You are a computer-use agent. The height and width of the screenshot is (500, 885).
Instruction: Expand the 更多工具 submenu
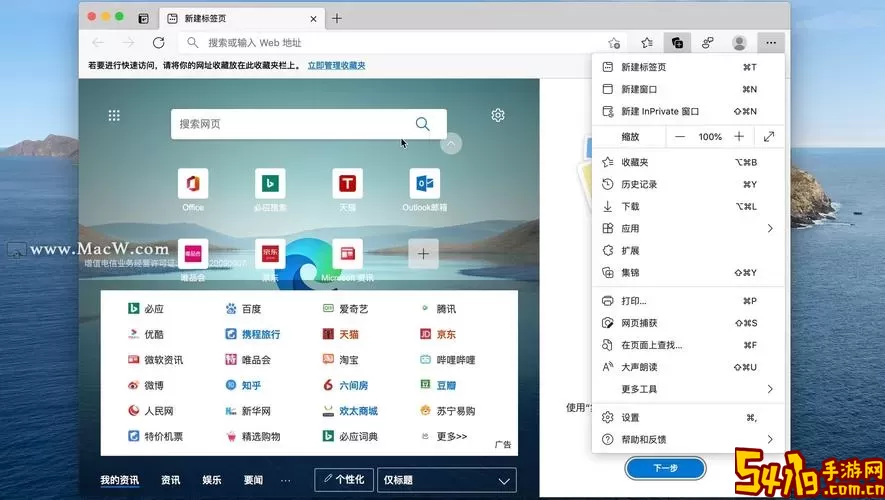pyautogui.click(x=687, y=389)
